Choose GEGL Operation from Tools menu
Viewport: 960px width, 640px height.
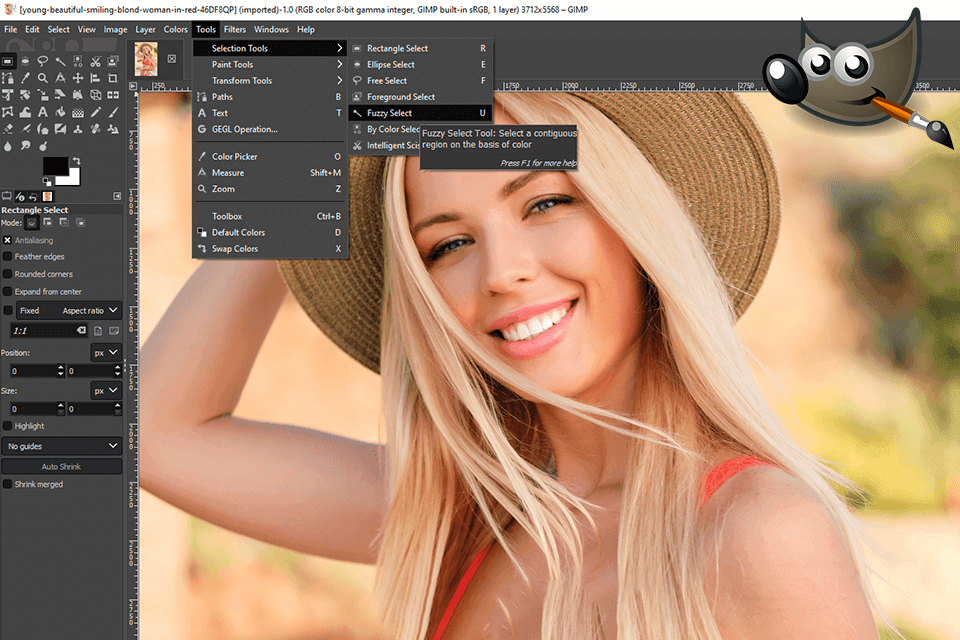point(270,129)
